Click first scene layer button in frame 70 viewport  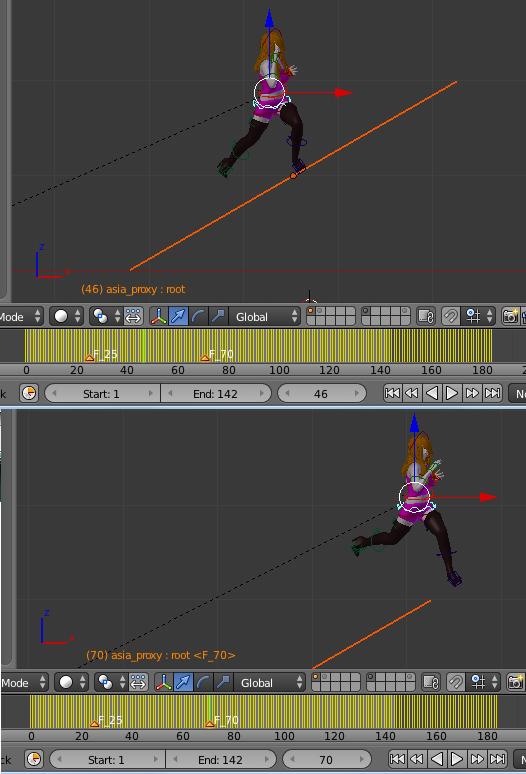tap(315, 677)
